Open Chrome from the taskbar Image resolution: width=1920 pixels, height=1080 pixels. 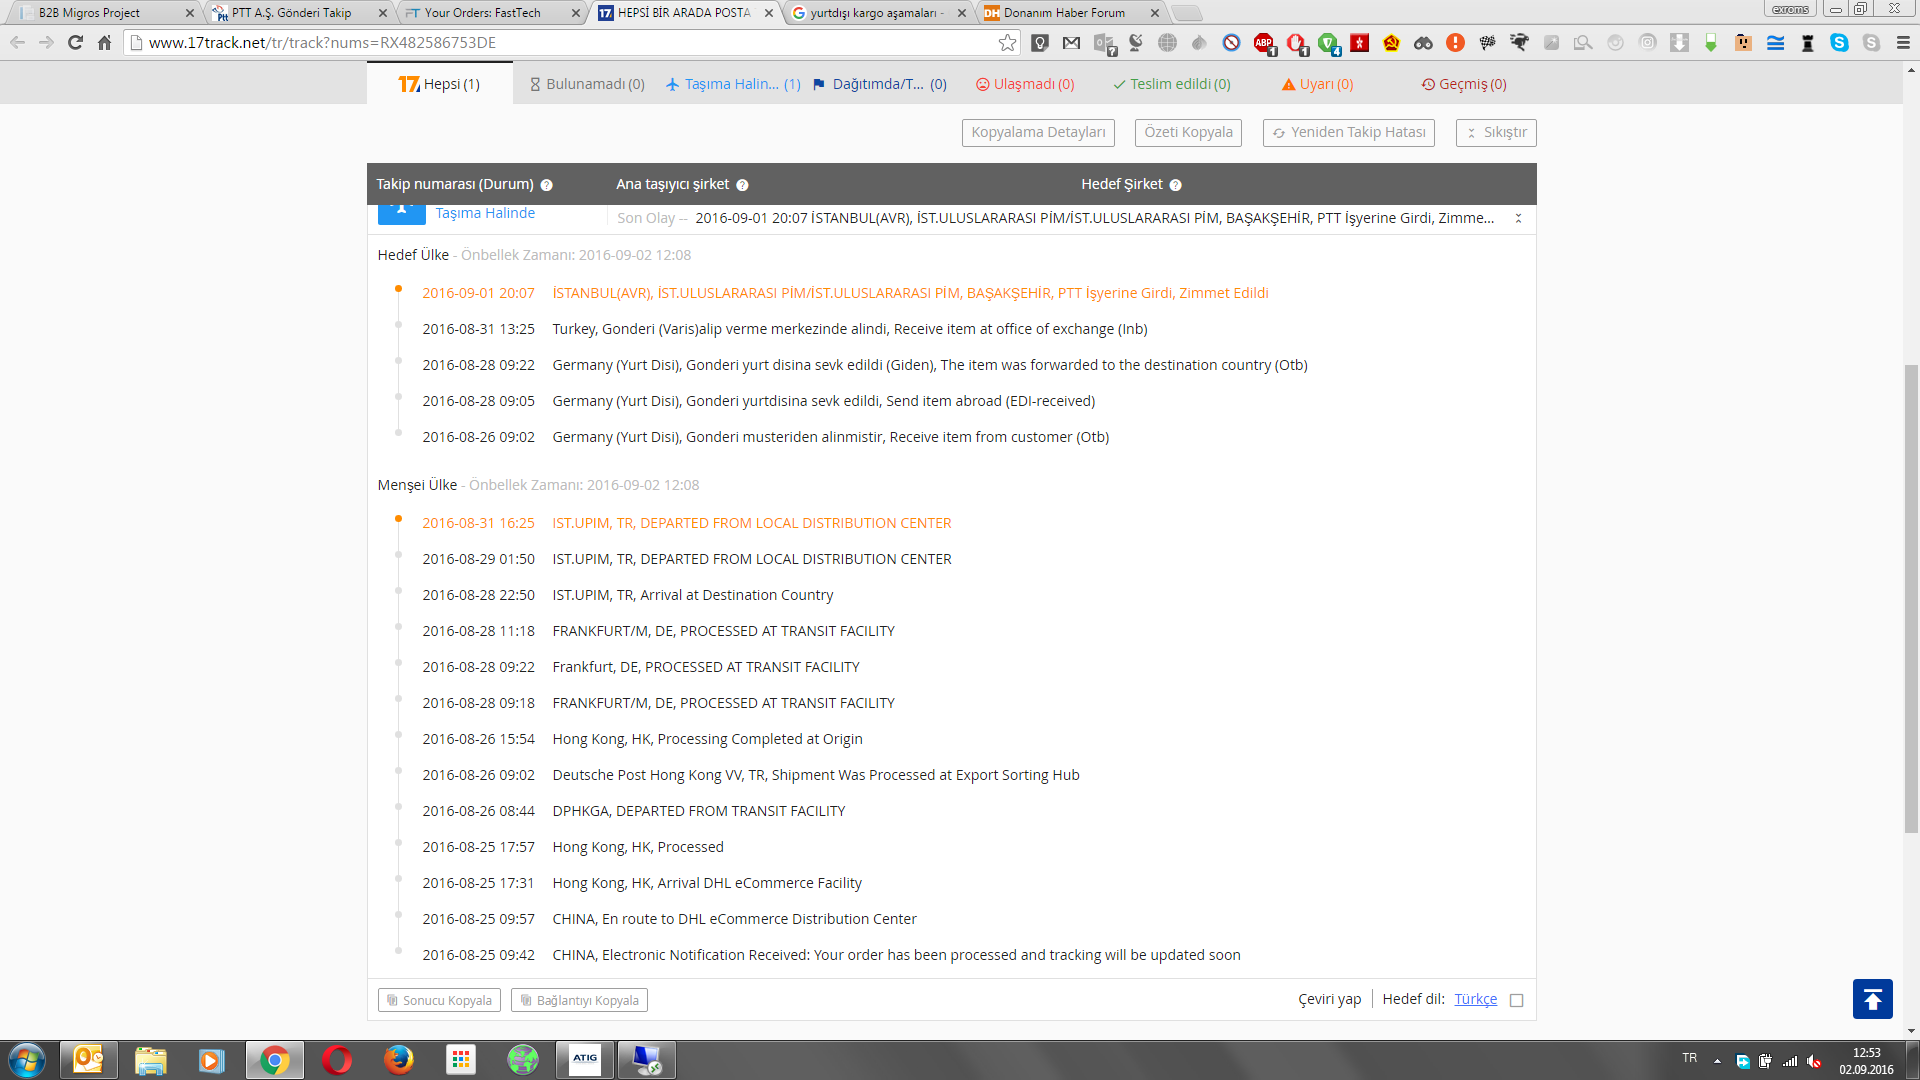pos(275,1060)
